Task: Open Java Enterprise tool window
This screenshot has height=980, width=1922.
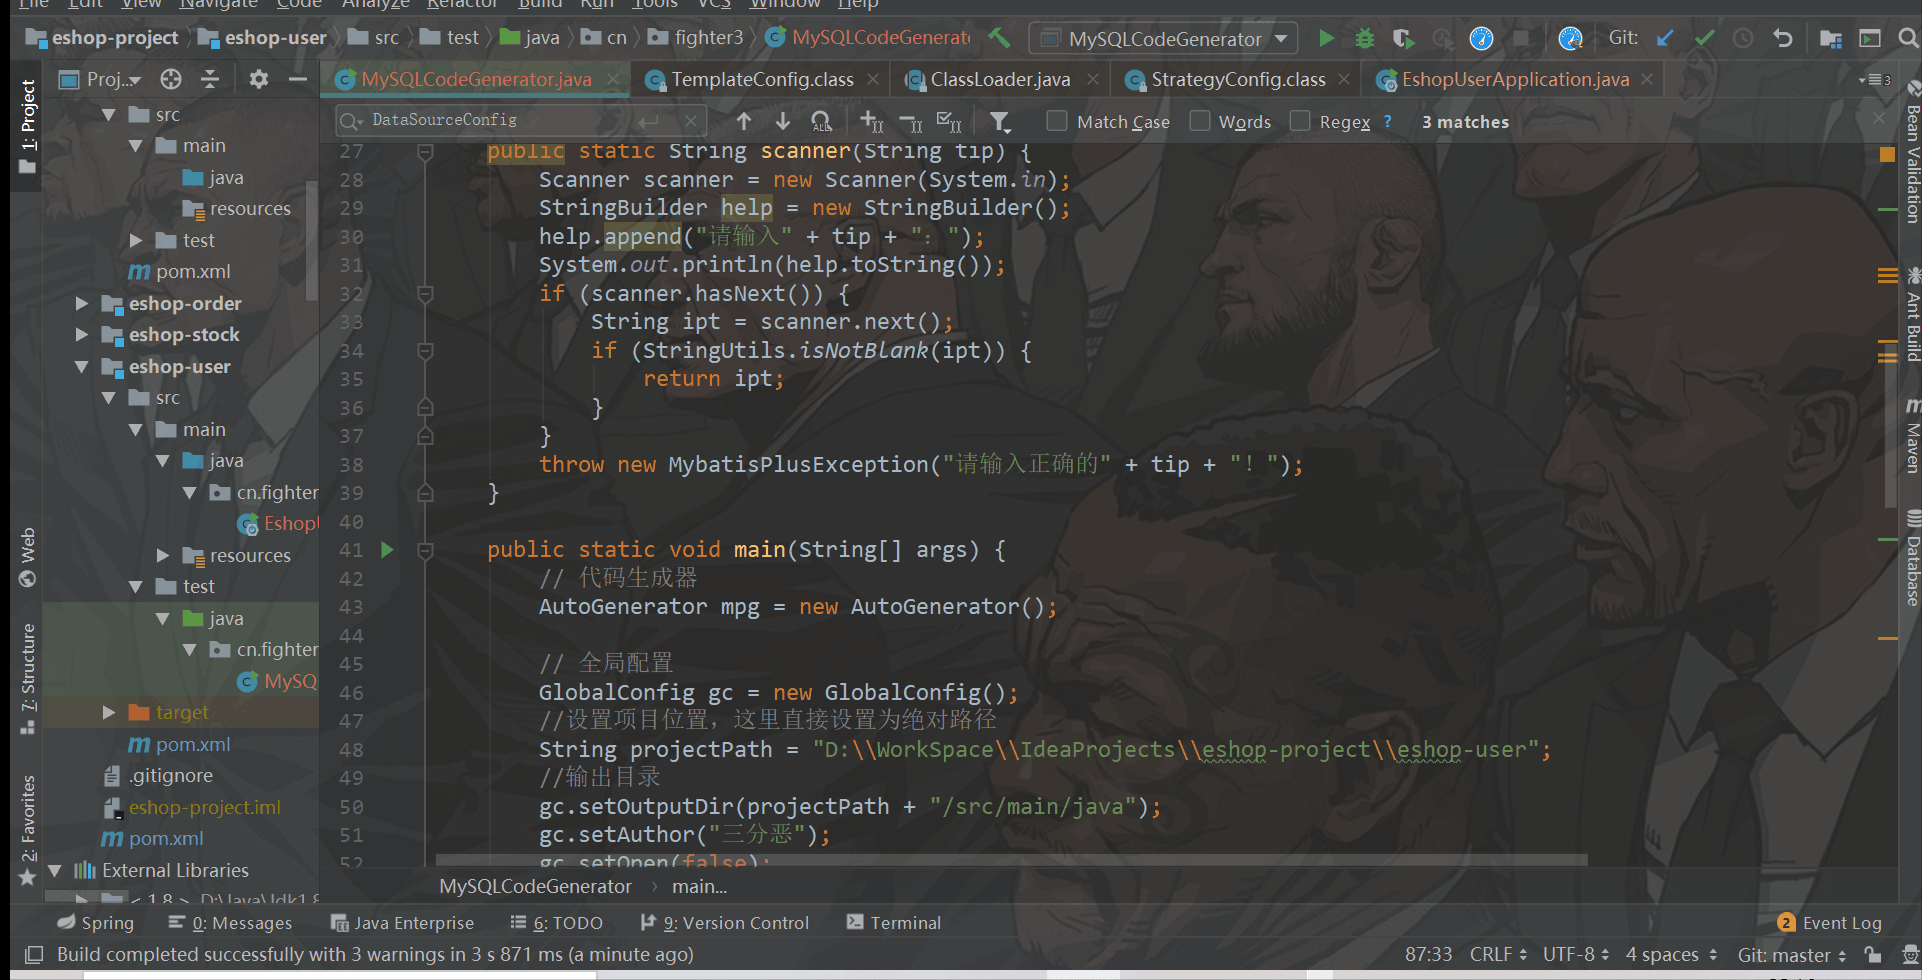Action: [x=402, y=922]
